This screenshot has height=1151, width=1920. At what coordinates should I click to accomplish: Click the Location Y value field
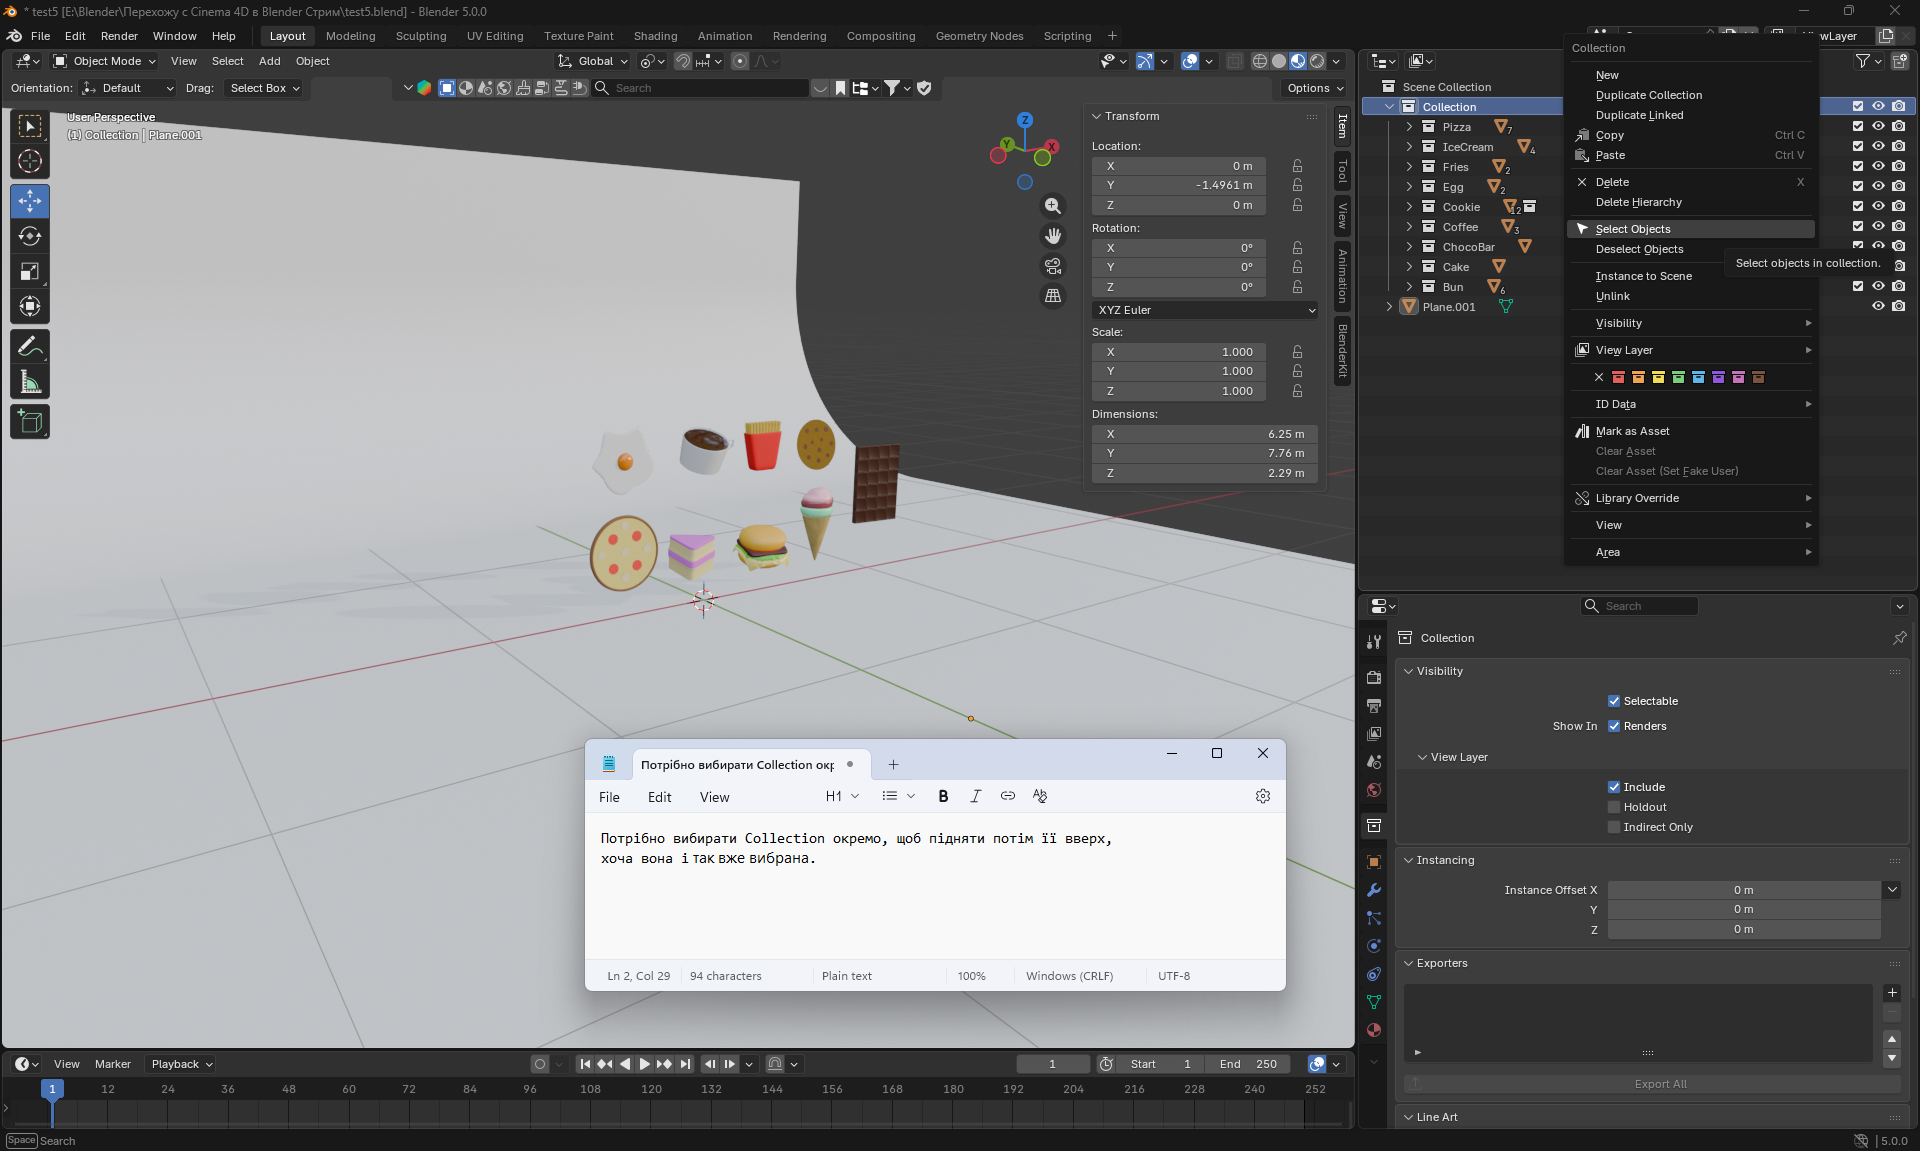click(x=1179, y=185)
